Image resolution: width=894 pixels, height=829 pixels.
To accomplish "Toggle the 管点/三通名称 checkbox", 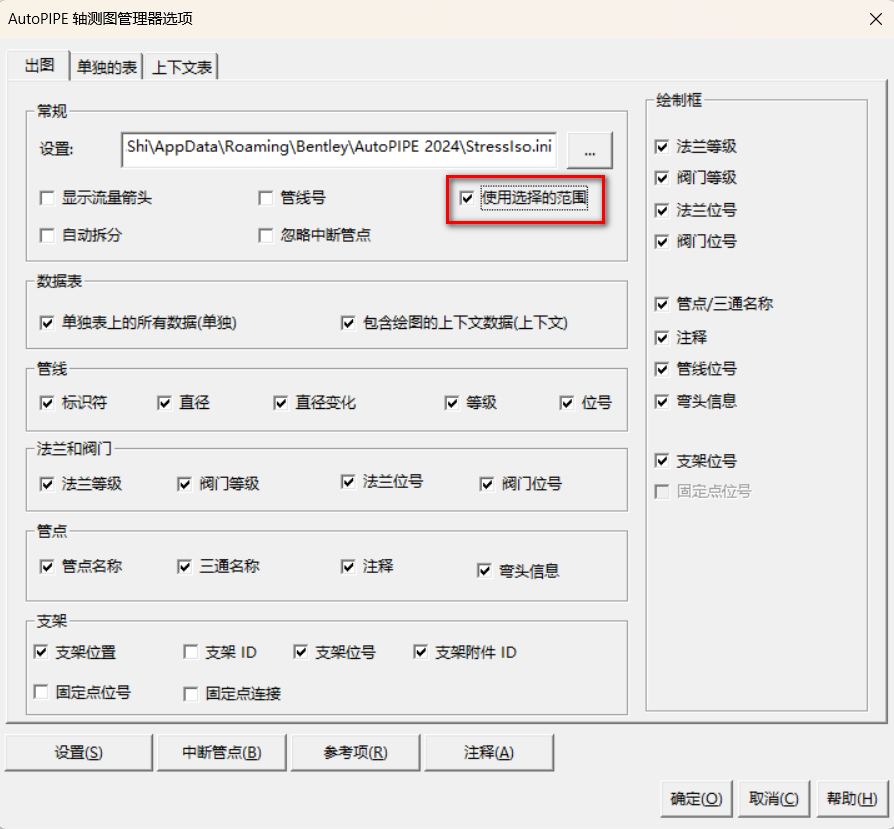I will (661, 304).
